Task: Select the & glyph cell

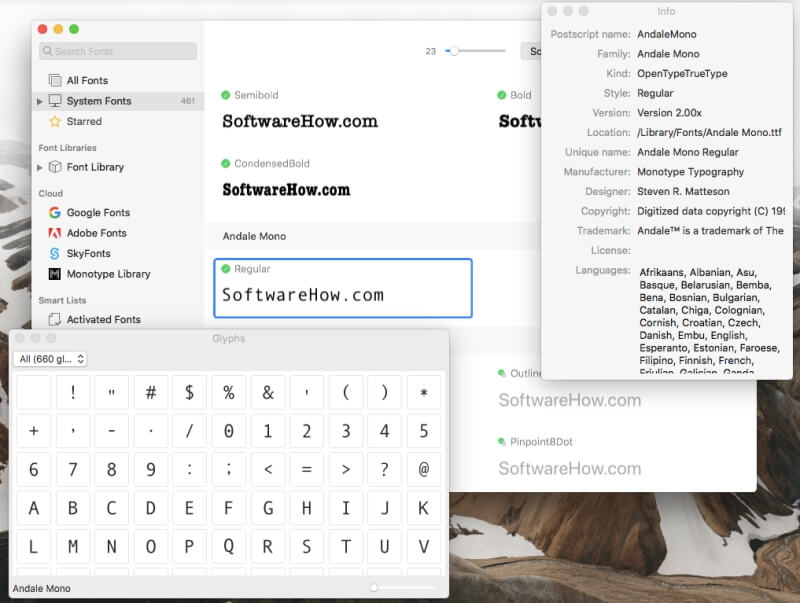Action: tap(268, 392)
